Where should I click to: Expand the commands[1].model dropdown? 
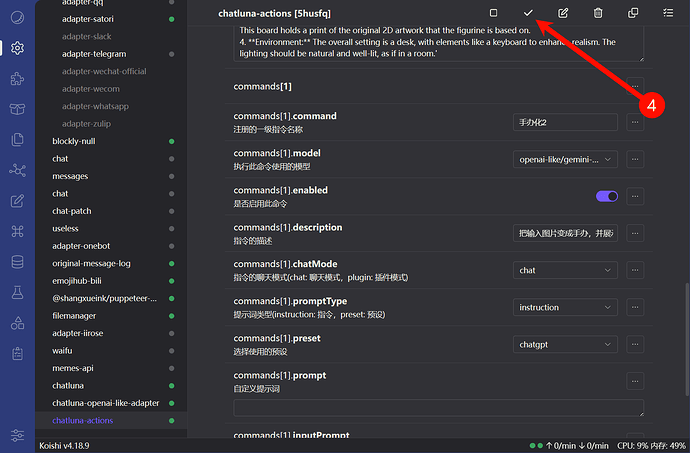tap(565, 159)
